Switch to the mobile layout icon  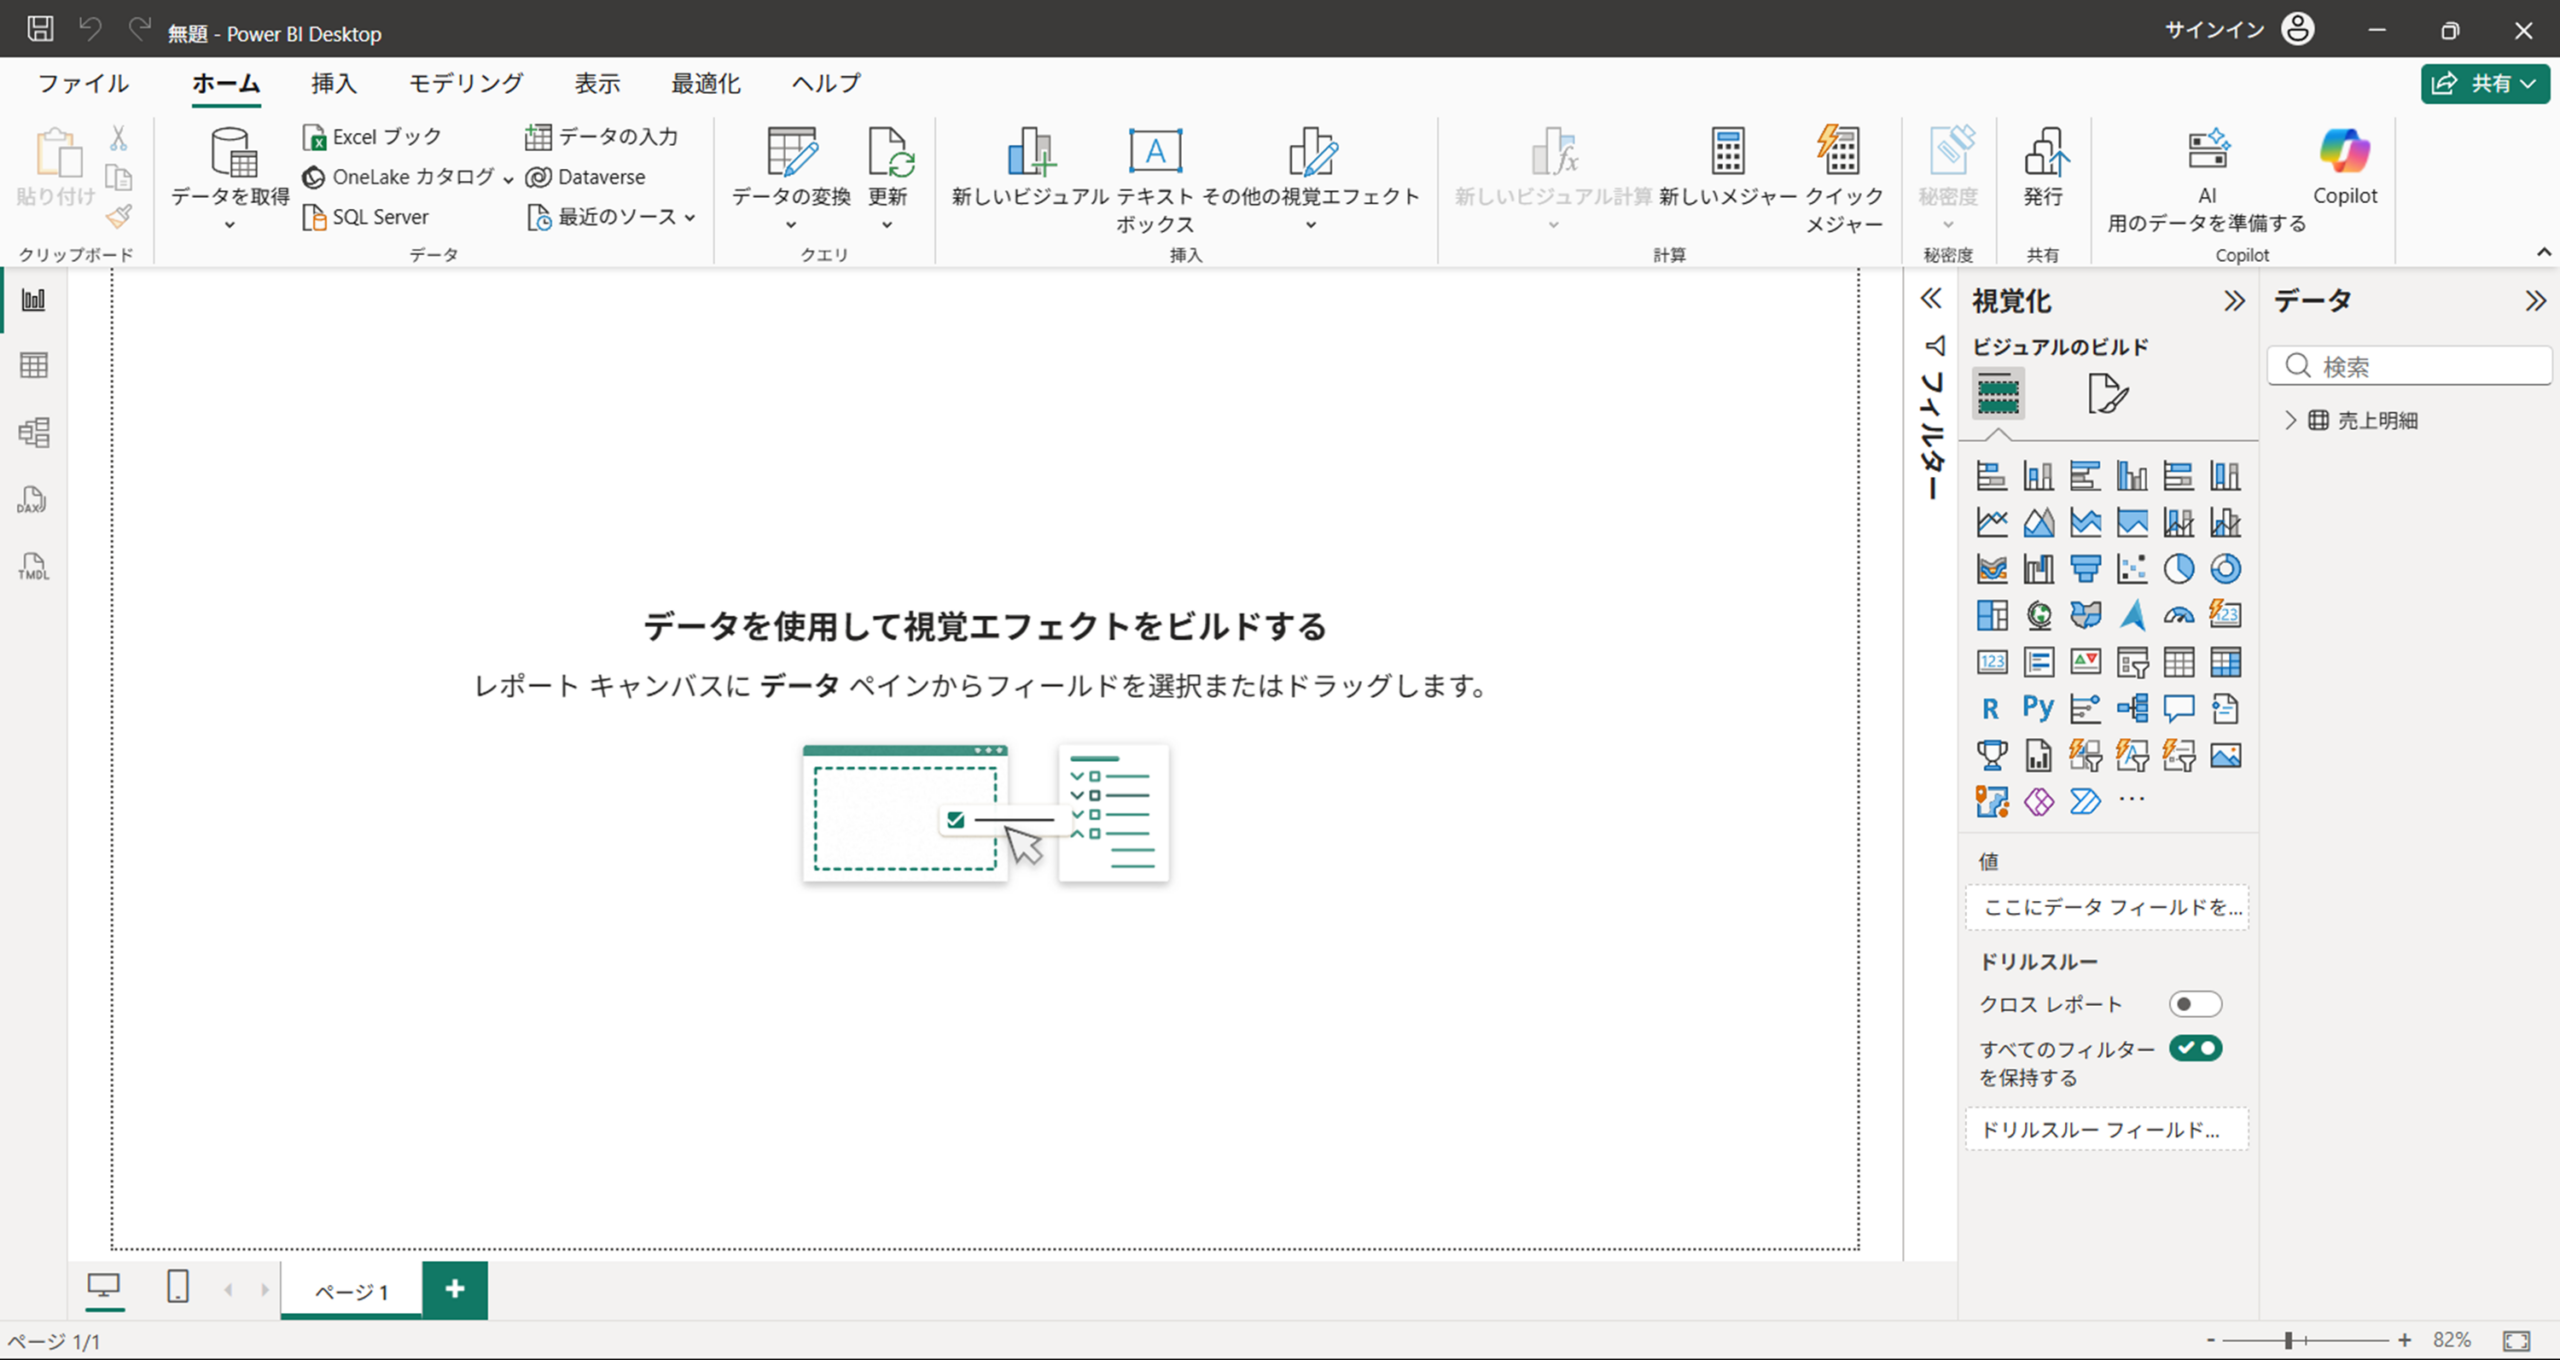177,1286
